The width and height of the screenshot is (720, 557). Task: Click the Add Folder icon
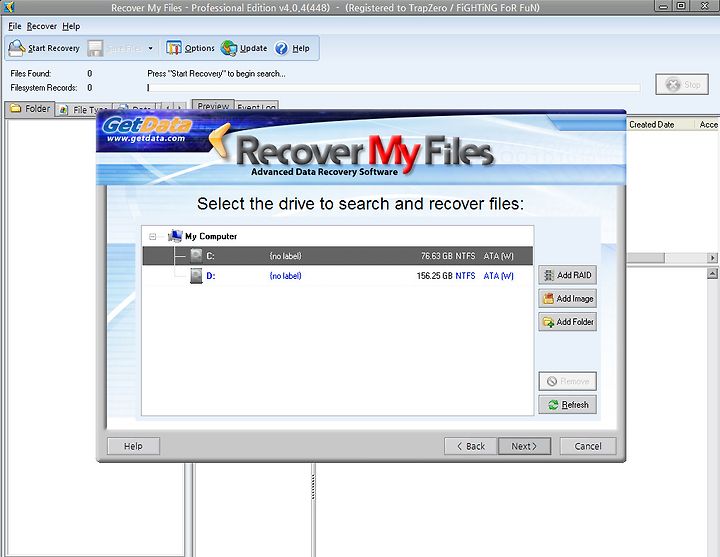[548, 322]
